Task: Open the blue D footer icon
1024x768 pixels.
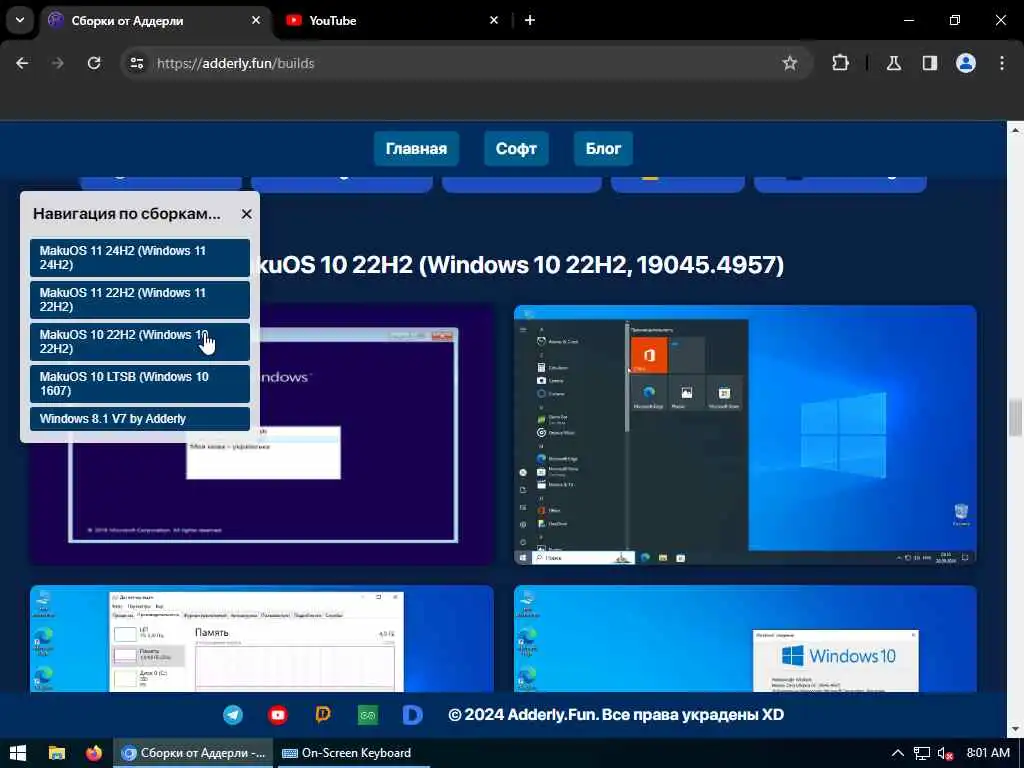Action: tap(412, 715)
